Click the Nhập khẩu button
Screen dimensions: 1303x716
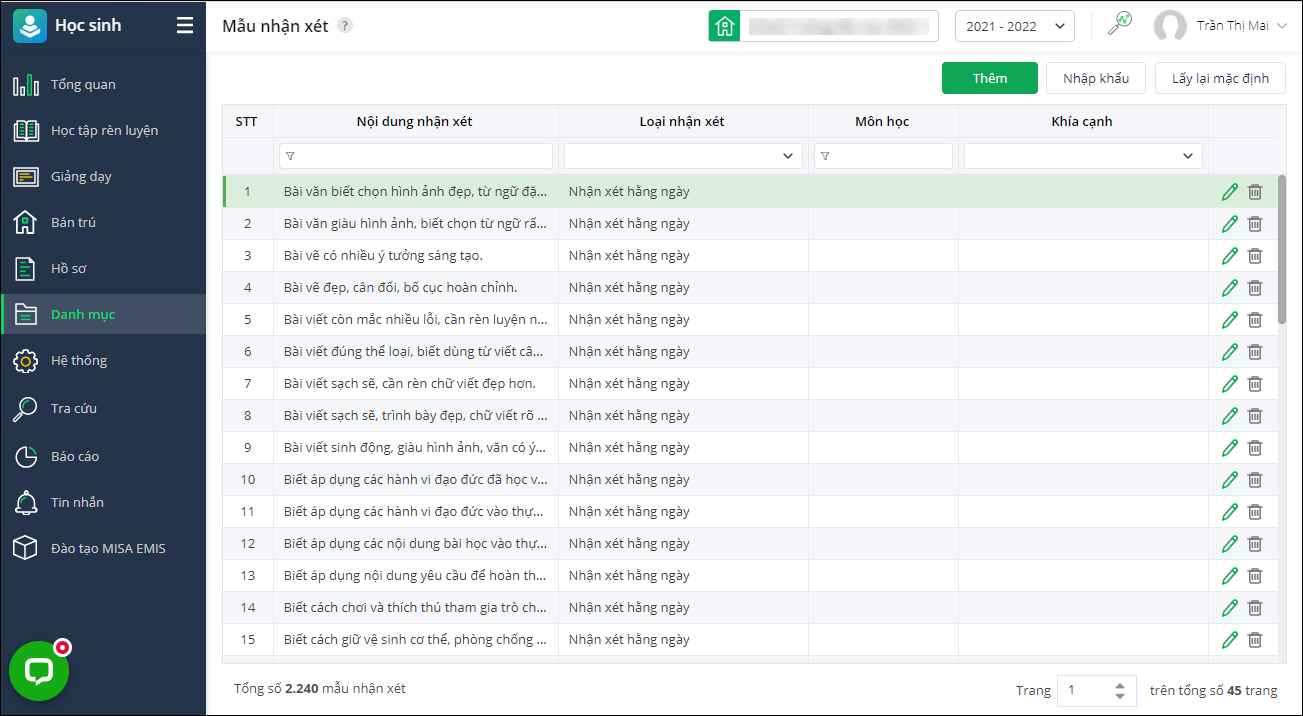click(x=1096, y=78)
